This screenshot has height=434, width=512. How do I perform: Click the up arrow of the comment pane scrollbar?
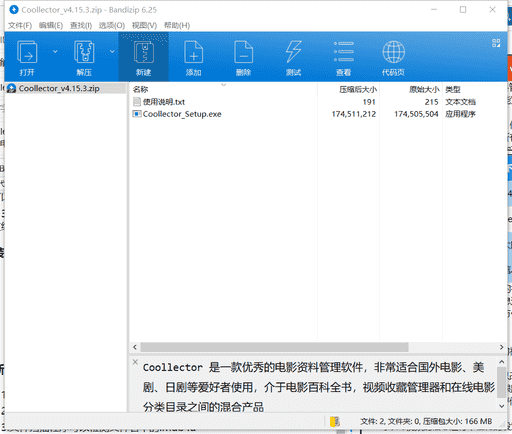point(502,362)
